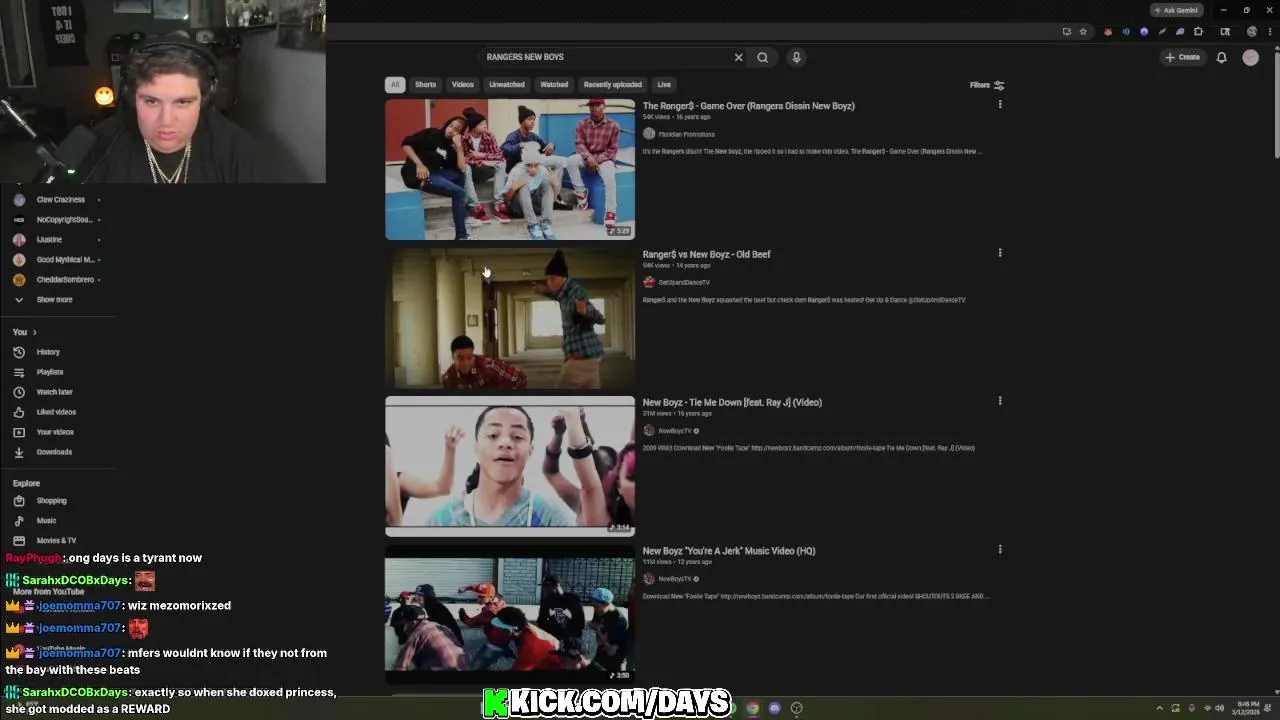
Task: Clear the search box with the X icon
Action: 739,57
